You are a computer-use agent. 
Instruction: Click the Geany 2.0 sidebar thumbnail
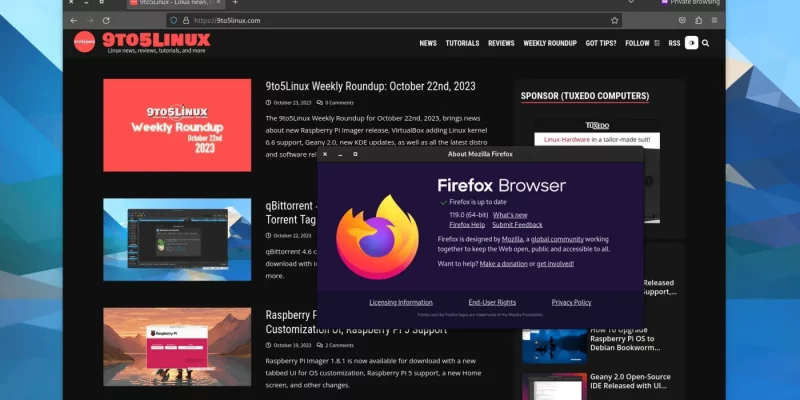tap(554, 386)
